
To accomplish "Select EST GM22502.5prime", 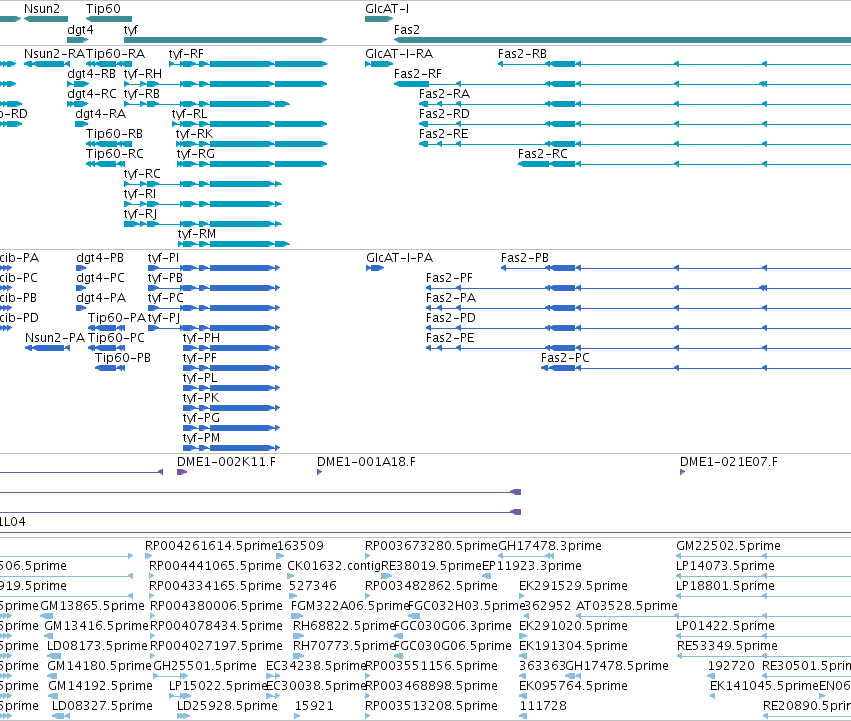I will coord(728,546).
